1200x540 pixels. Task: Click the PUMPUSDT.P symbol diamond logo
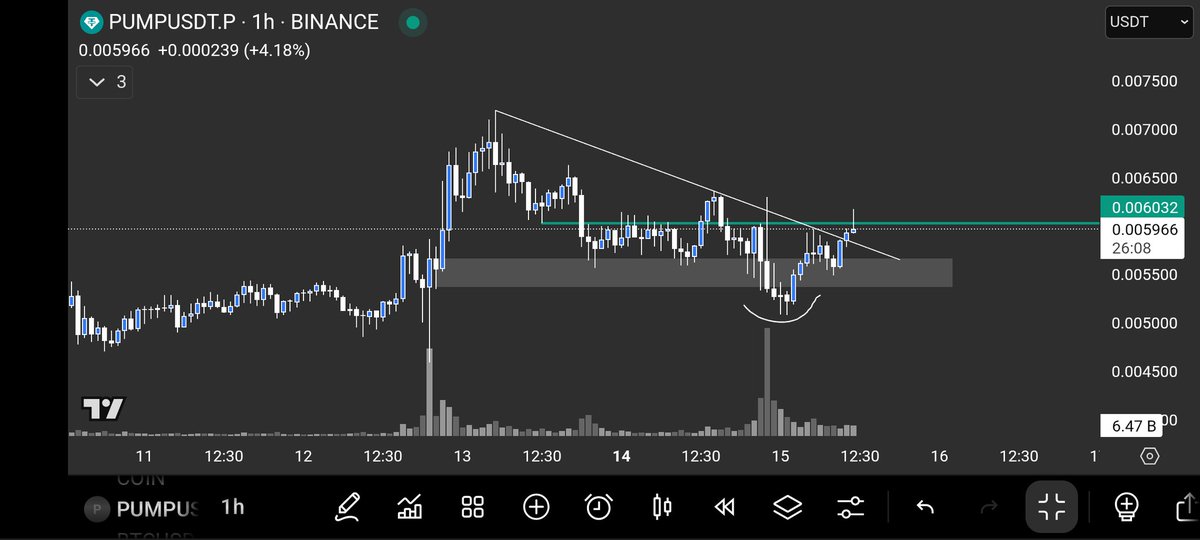[x=91, y=22]
